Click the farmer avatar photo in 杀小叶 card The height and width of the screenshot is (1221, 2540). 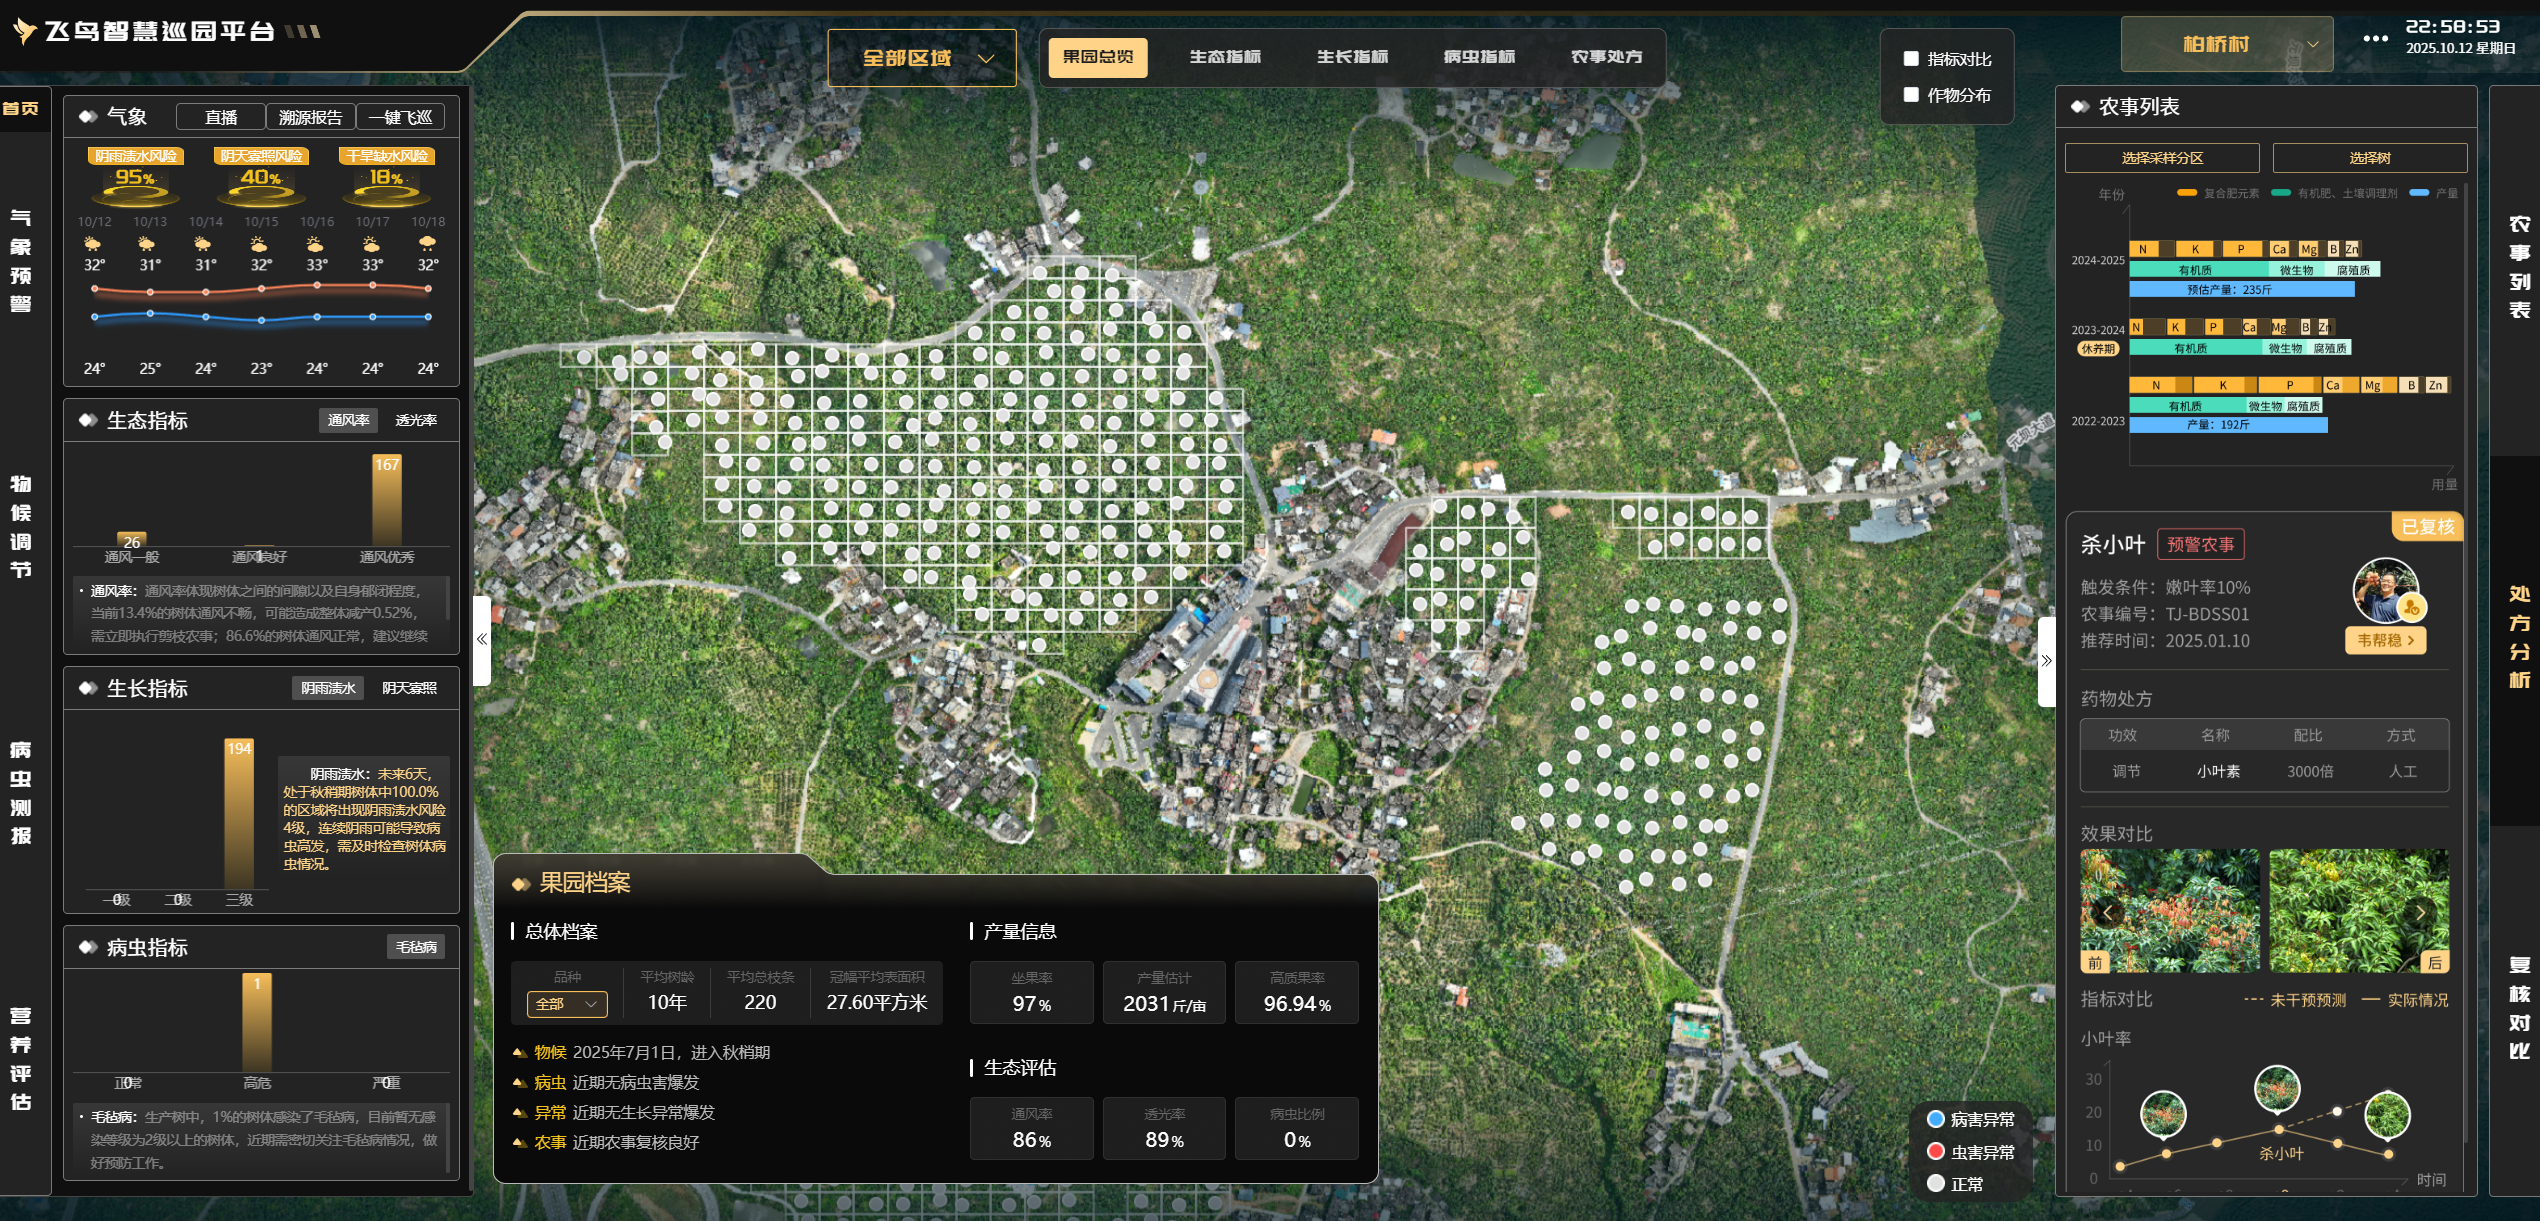[x=2385, y=590]
